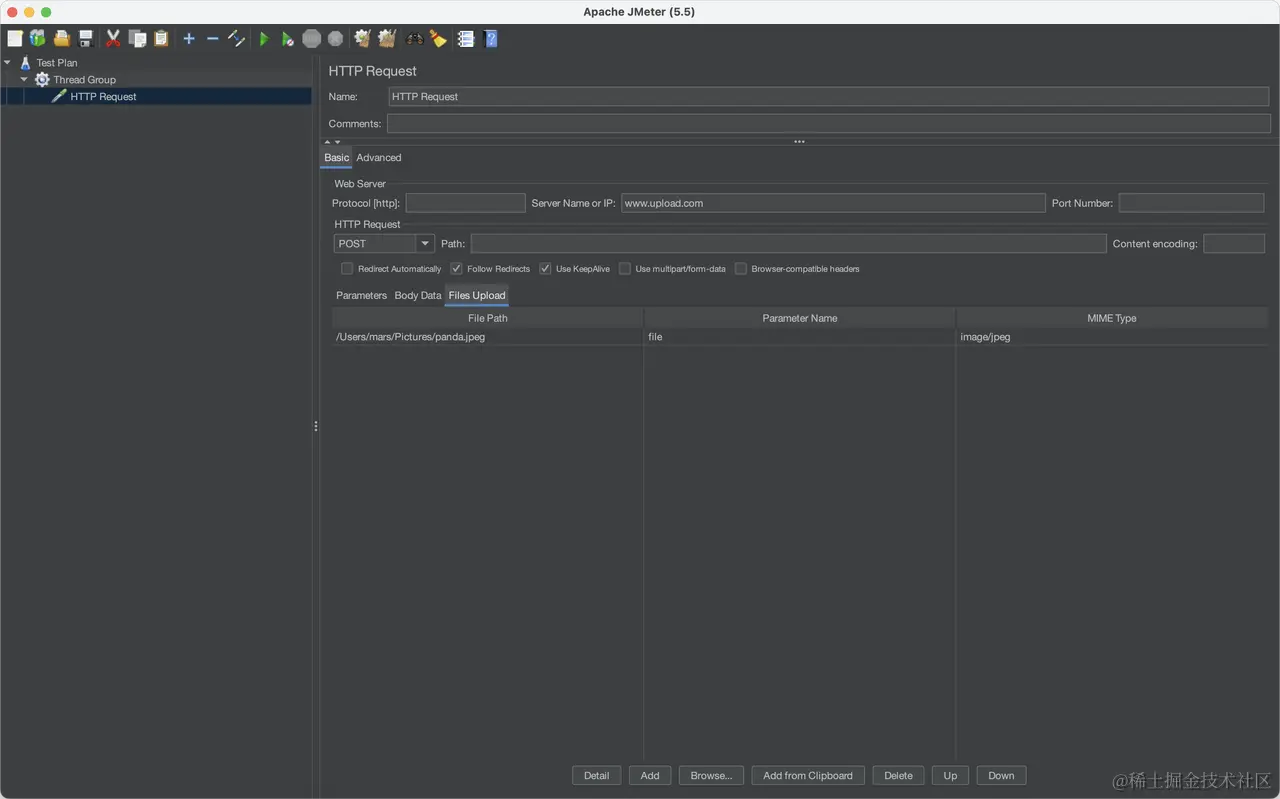Click the Browse... button

pyautogui.click(x=712, y=776)
